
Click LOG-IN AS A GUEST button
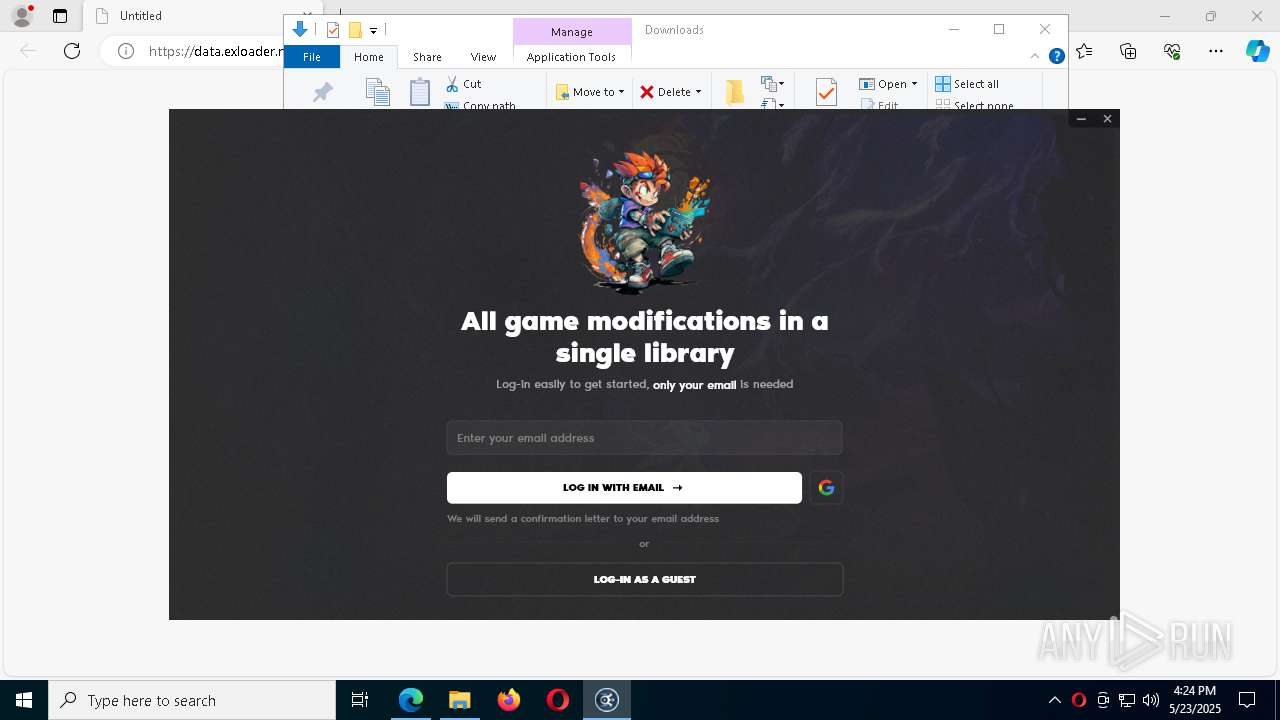pos(645,579)
